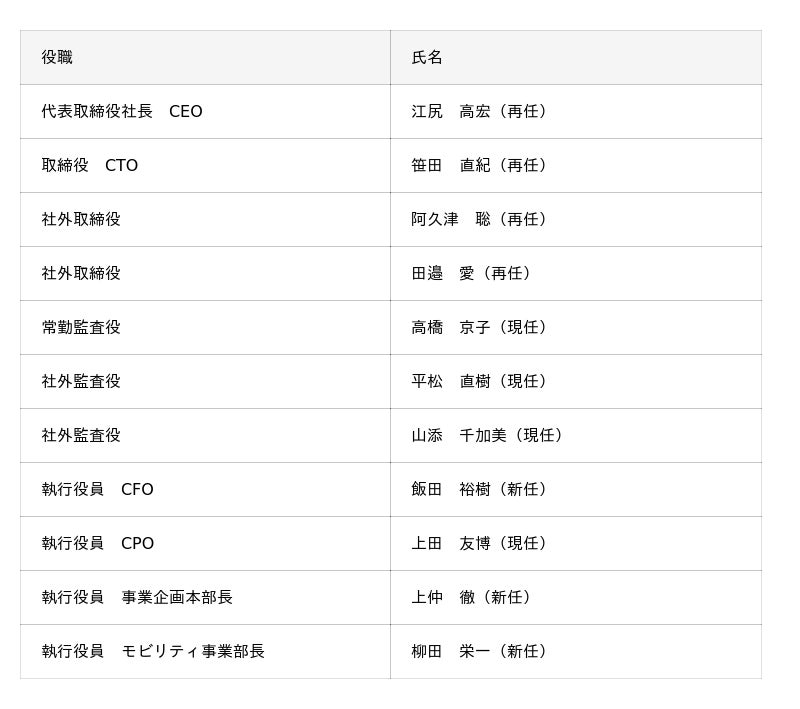Select the 執行役員 モビリティ事業部長 cell
Viewport: 800px width, 709px height.
[153, 651]
